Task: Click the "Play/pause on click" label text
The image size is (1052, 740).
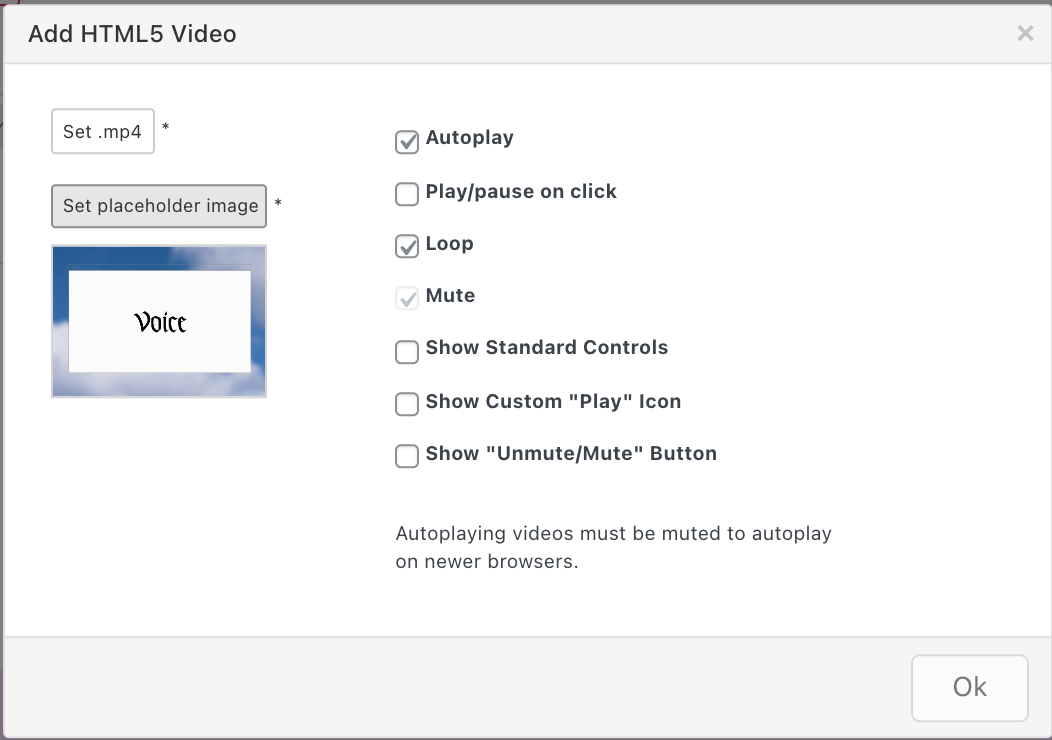Action: click(x=521, y=191)
